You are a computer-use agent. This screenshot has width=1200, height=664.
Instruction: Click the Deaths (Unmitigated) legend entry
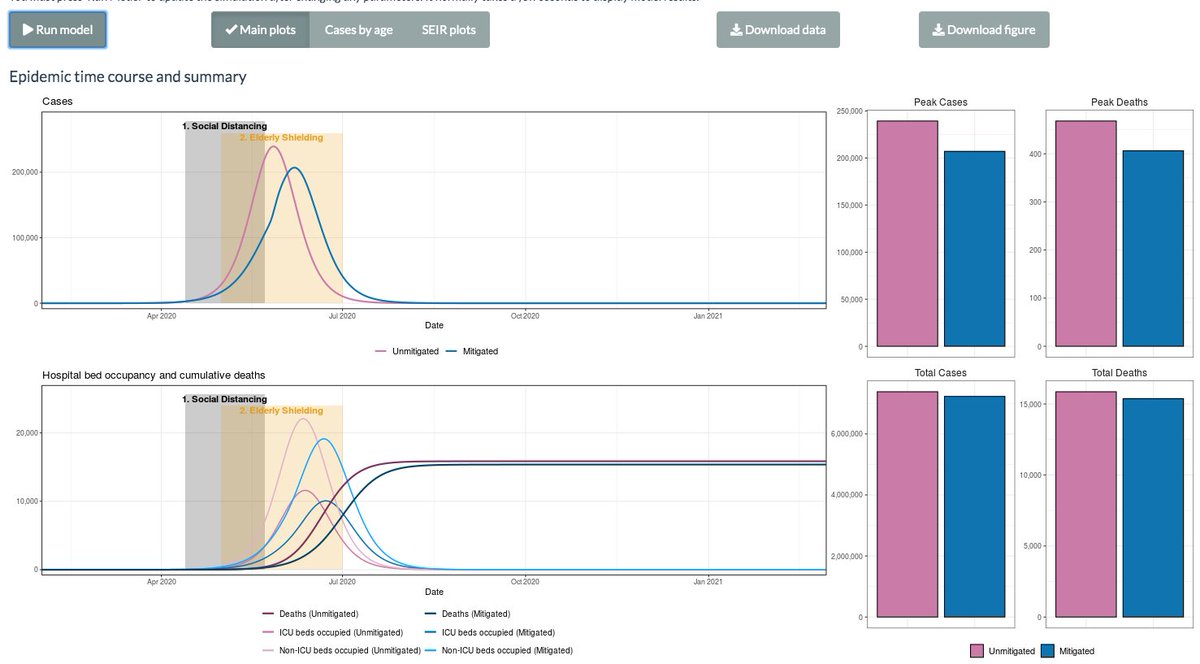click(x=310, y=613)
